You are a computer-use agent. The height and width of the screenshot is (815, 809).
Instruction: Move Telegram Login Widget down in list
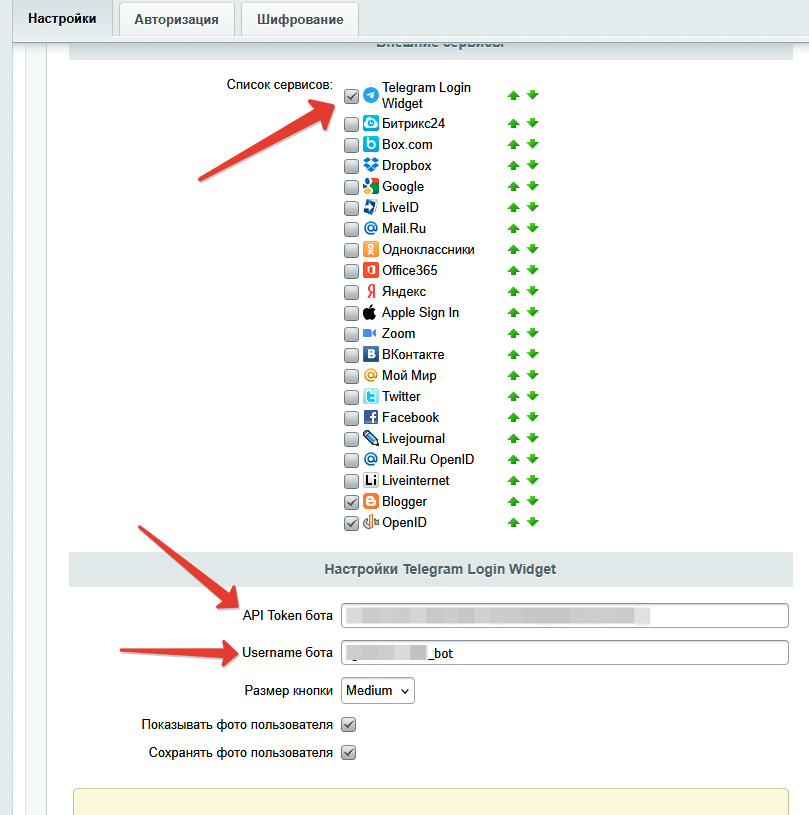coord(532,95)
